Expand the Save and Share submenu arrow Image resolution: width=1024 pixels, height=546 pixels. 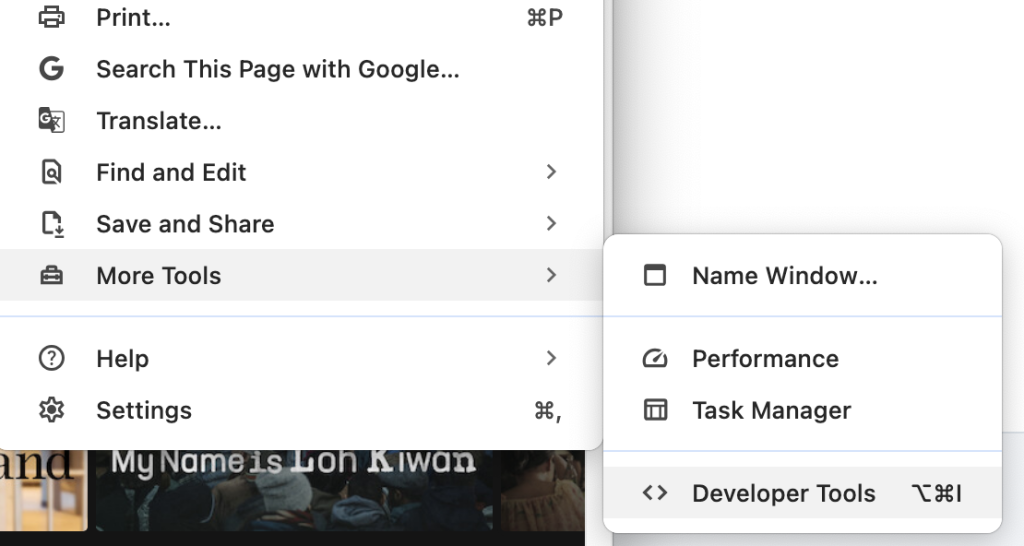[551, 223]
